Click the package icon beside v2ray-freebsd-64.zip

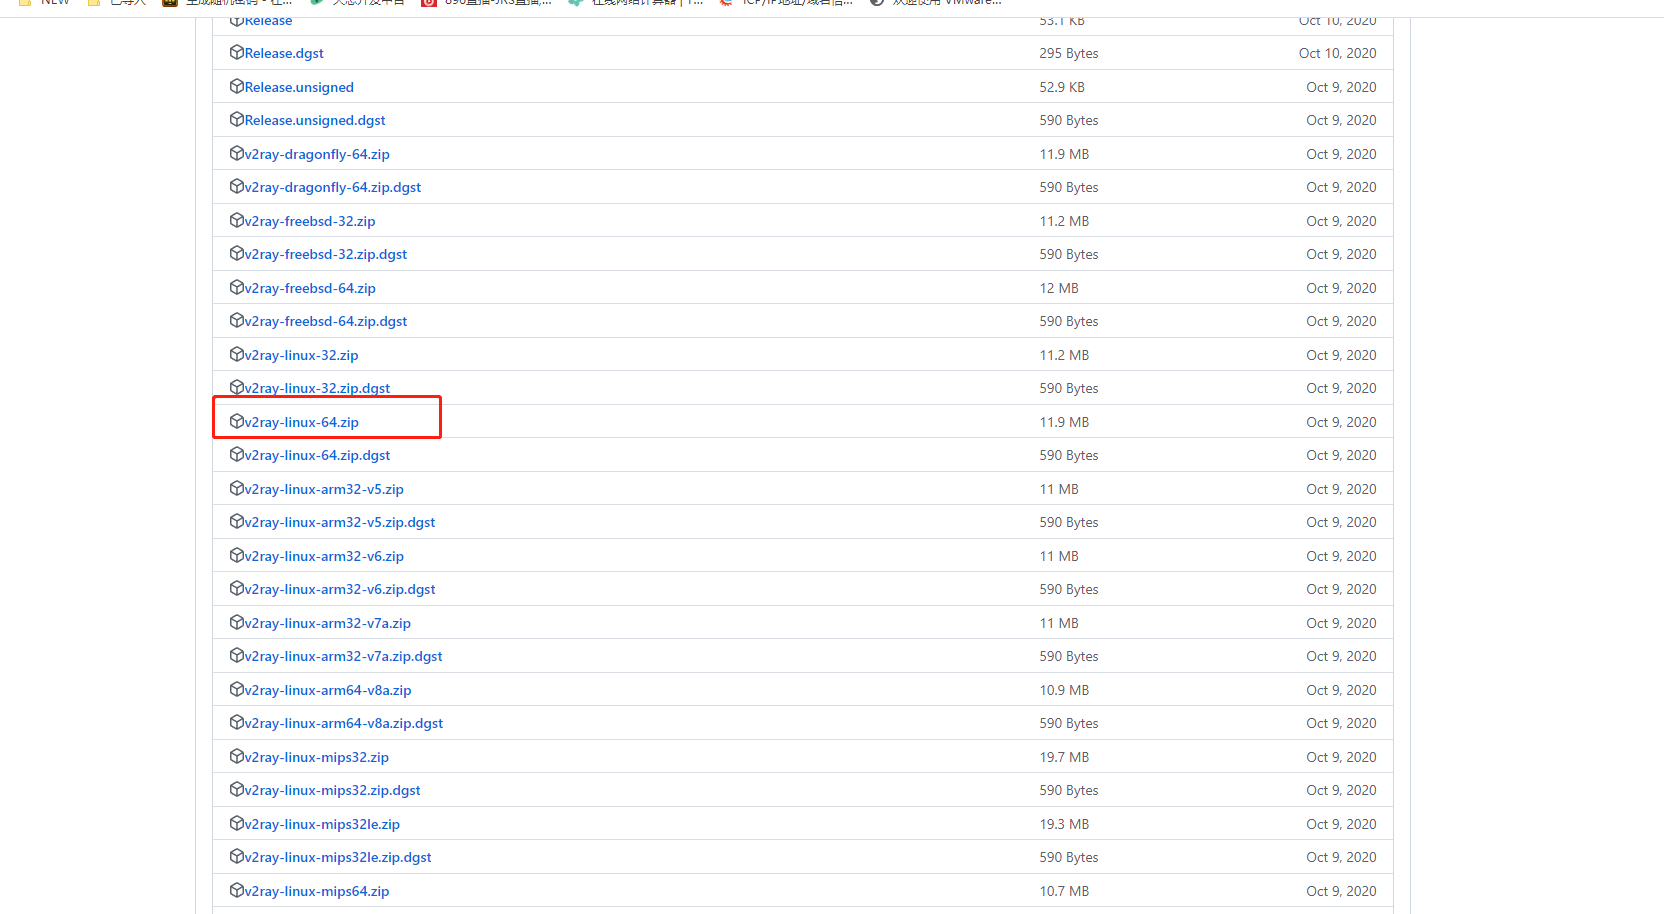pos(237,287)
